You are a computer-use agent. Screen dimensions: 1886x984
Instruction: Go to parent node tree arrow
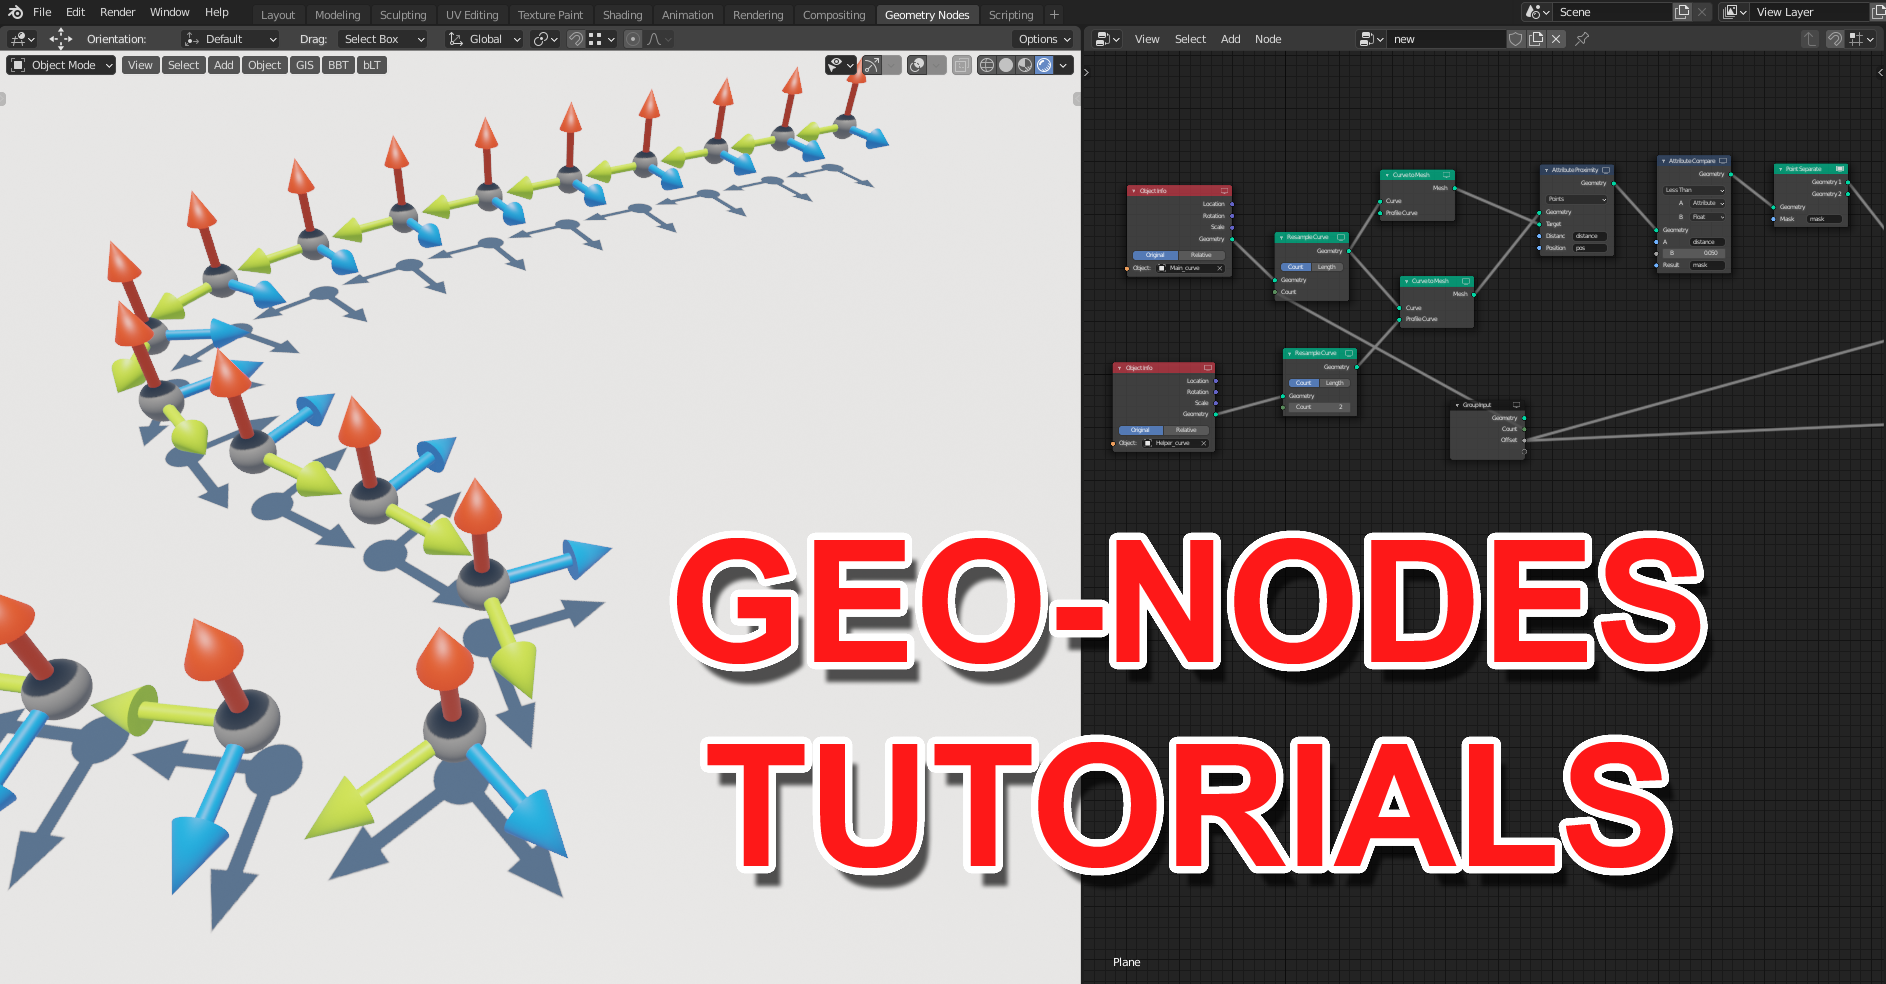[x=1809, y=39]
